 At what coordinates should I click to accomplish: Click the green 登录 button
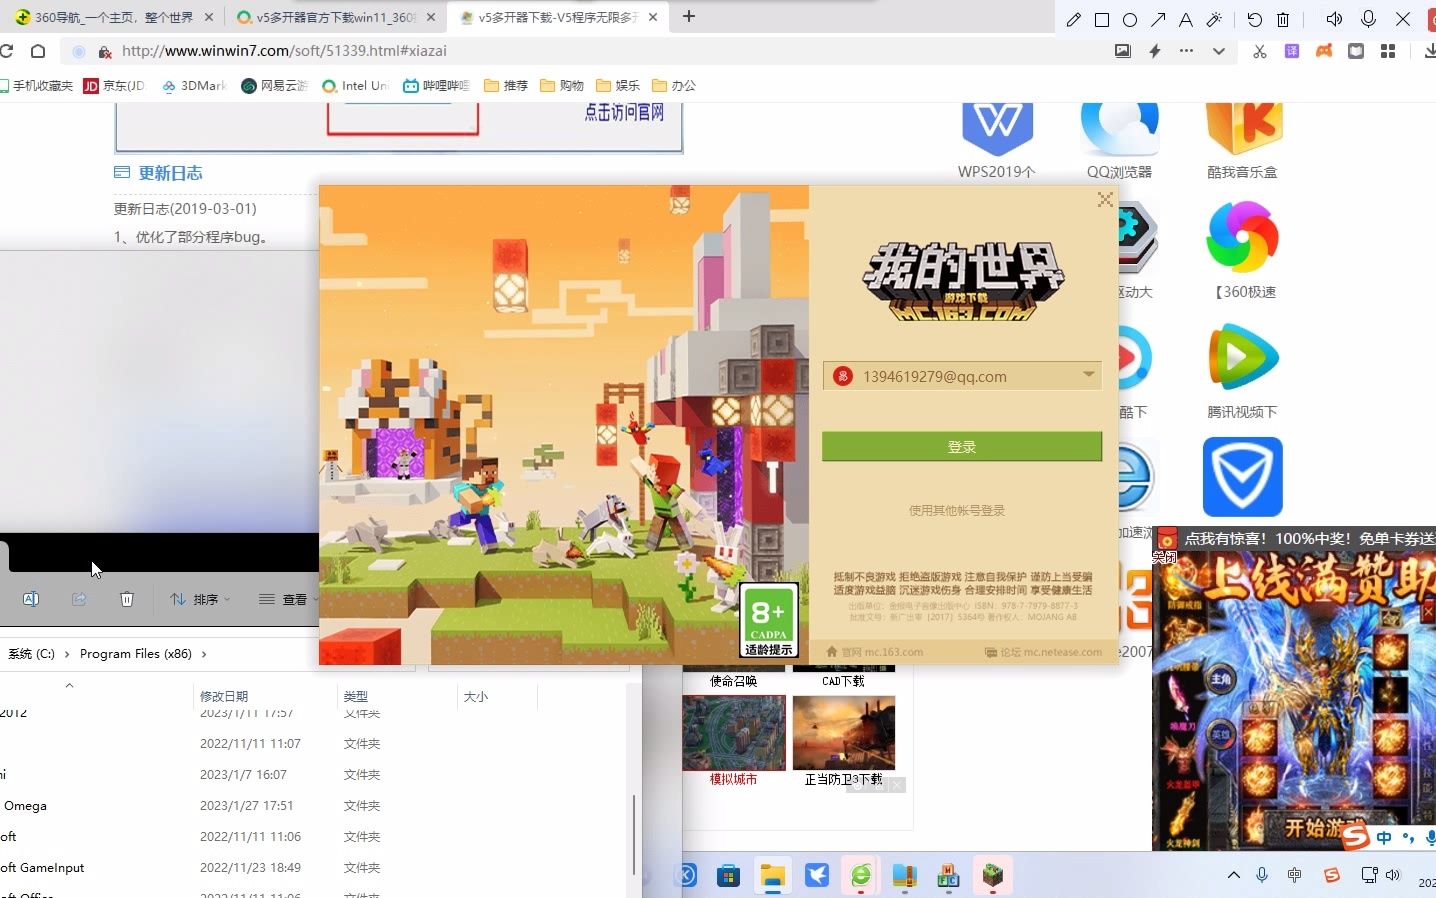coord(962,447)
